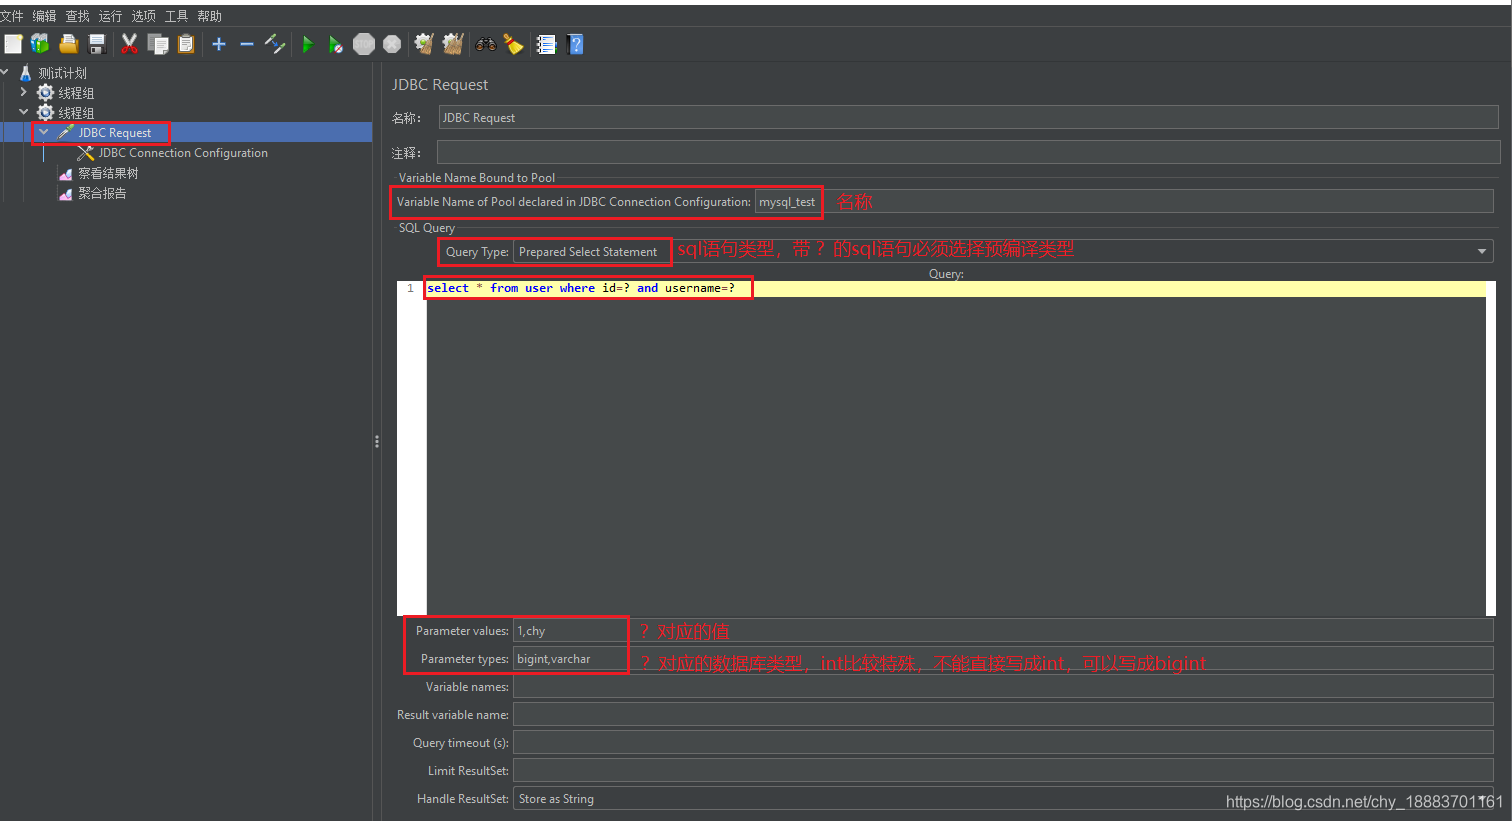Select 聚合报告 in the tree
Image resolution: width=1512 pixels, height=821 pixels.
[x=102, y=193]
